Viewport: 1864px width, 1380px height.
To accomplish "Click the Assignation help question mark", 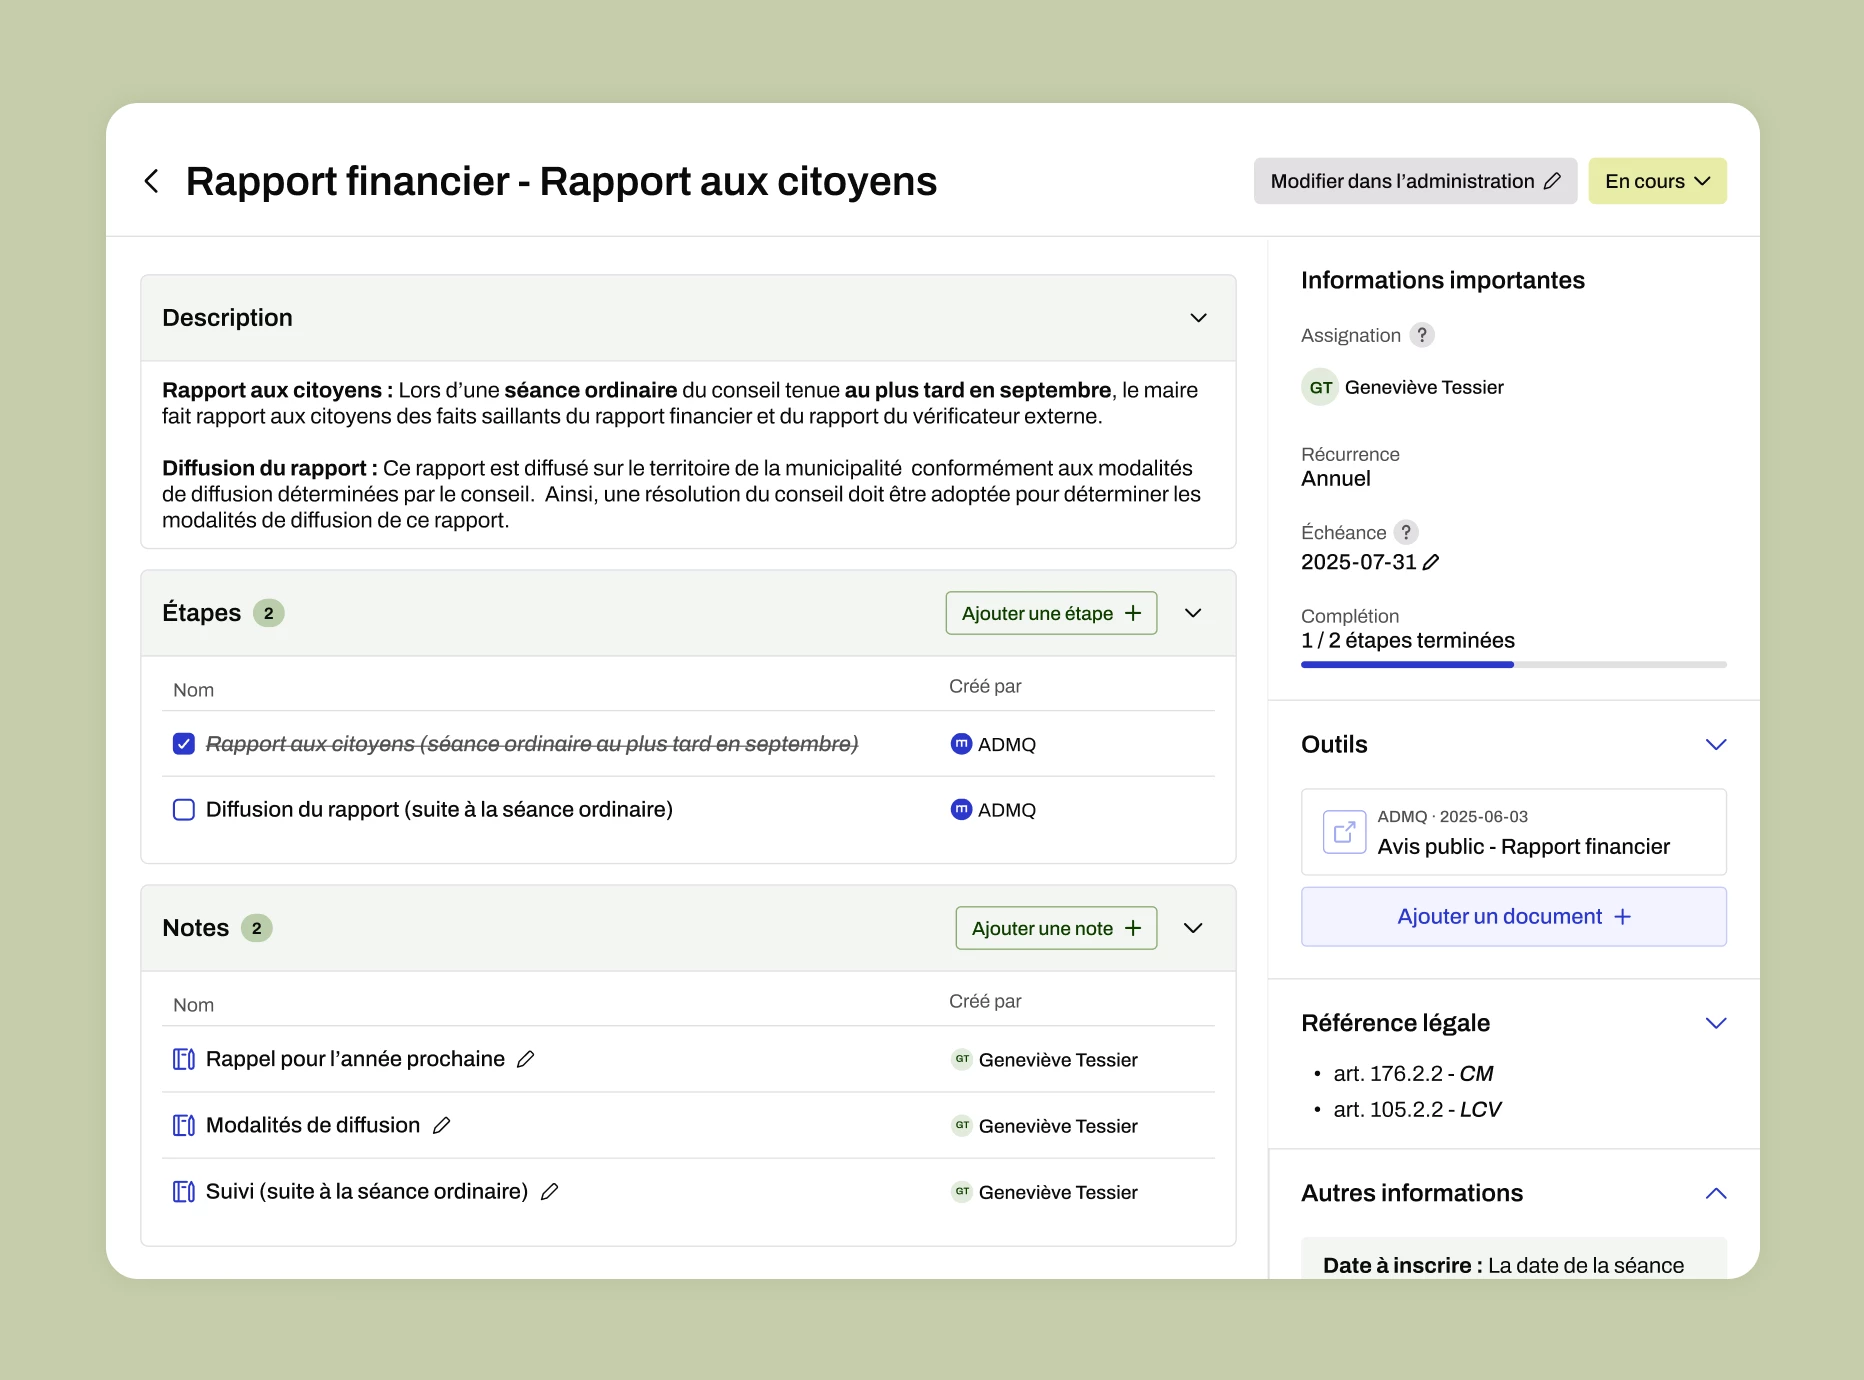I will pyautogui.click(x=1421, y=335).
